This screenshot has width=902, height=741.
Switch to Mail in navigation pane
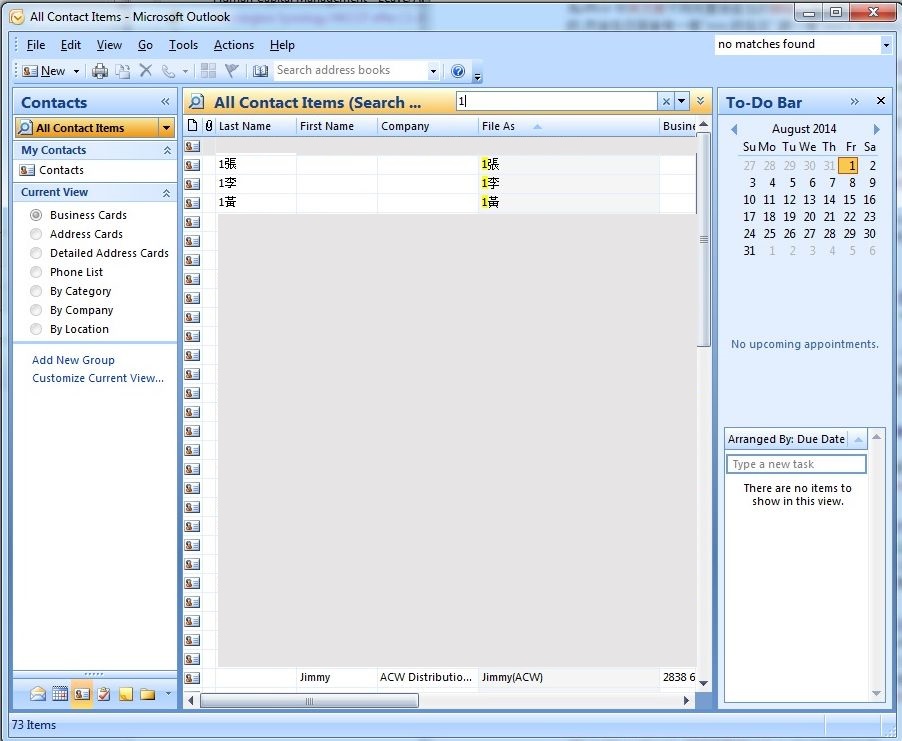pos(38,694)
